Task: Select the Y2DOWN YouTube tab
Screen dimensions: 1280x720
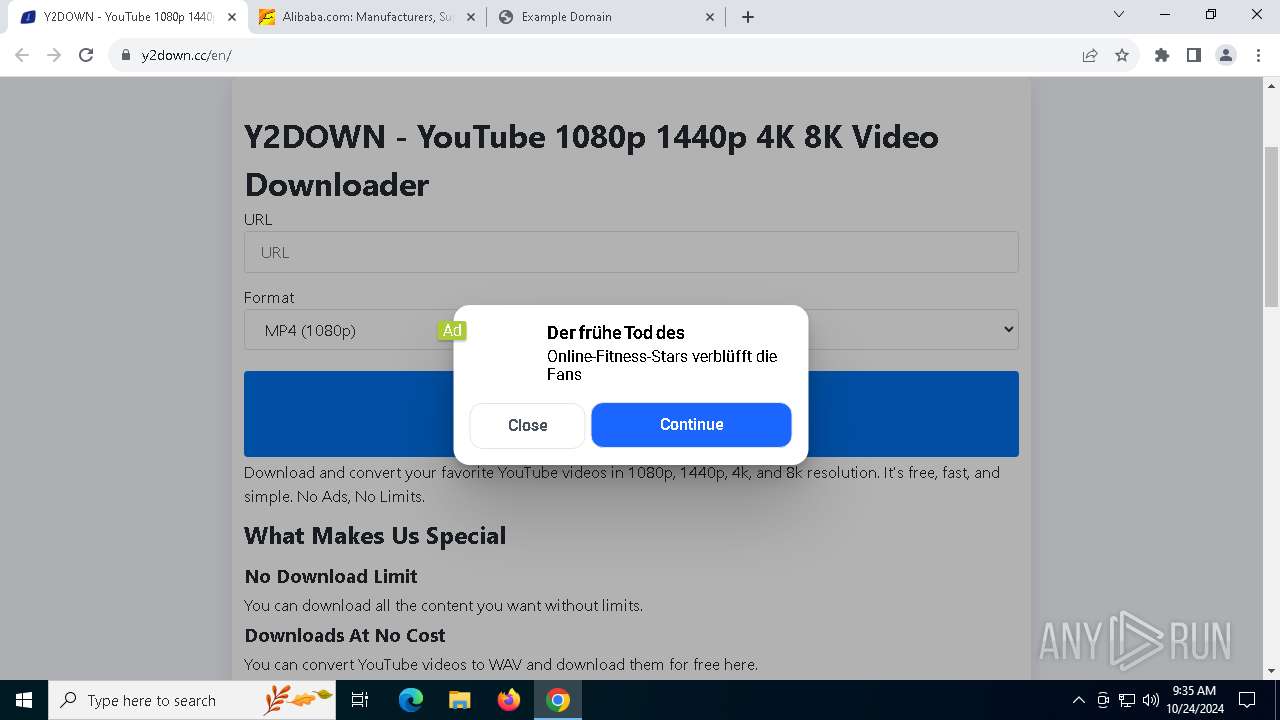Action: coord(128,17)
